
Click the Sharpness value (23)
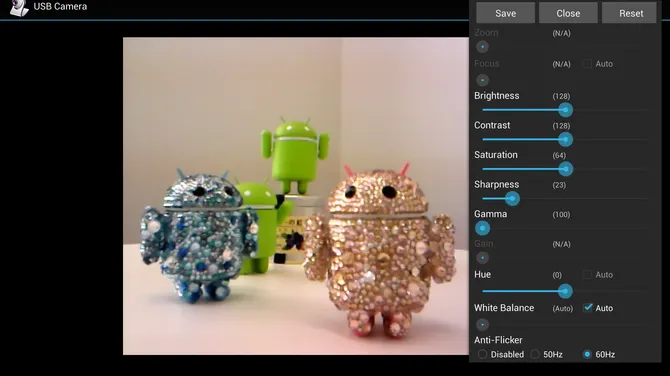(x=559, y=185)
